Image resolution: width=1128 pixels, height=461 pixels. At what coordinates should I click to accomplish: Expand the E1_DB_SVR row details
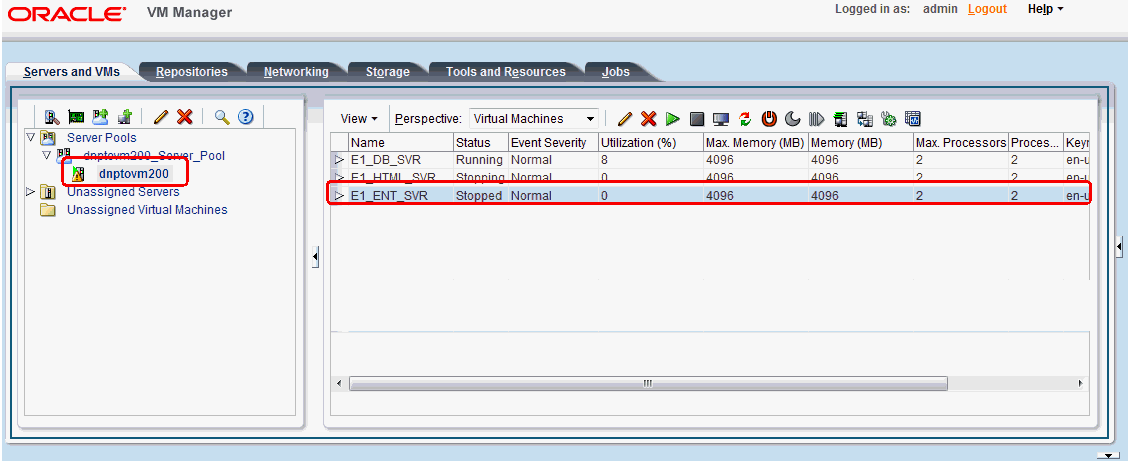pyautogui.click(x=340, y=160)
